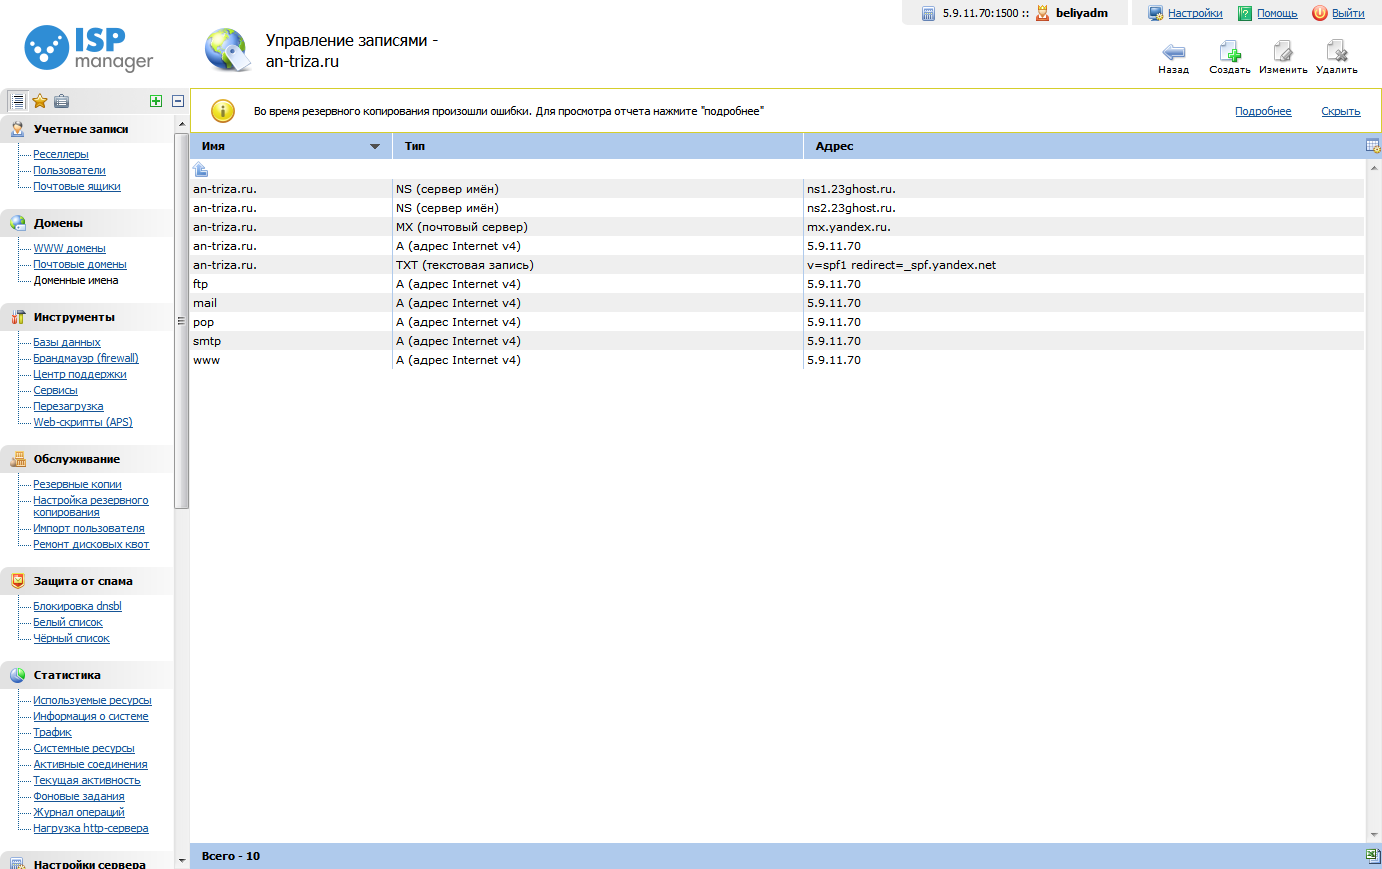Show favorites with the star icon
Screen dimensions: 1382x869
(x=40, y=101)
